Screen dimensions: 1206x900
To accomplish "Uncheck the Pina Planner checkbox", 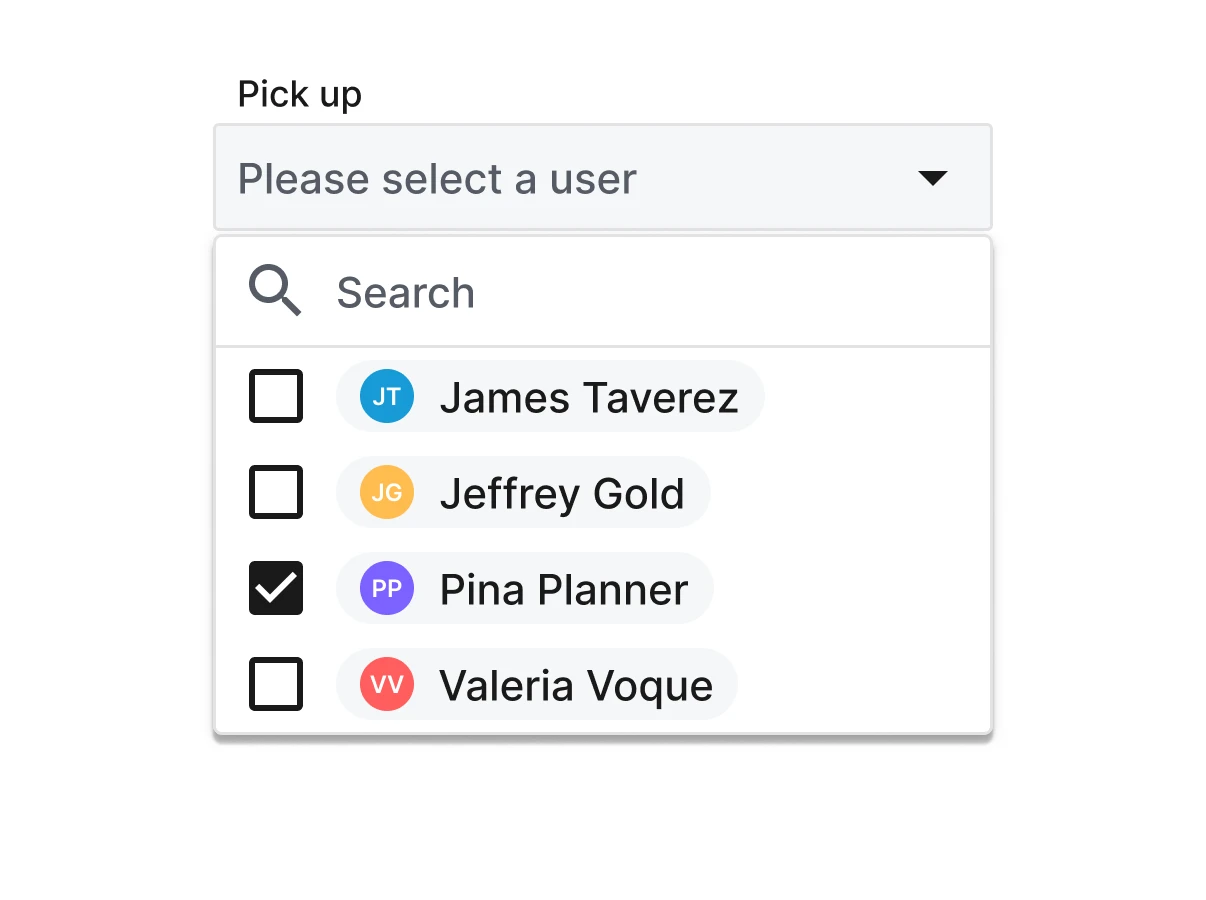I will pos(276,588).
